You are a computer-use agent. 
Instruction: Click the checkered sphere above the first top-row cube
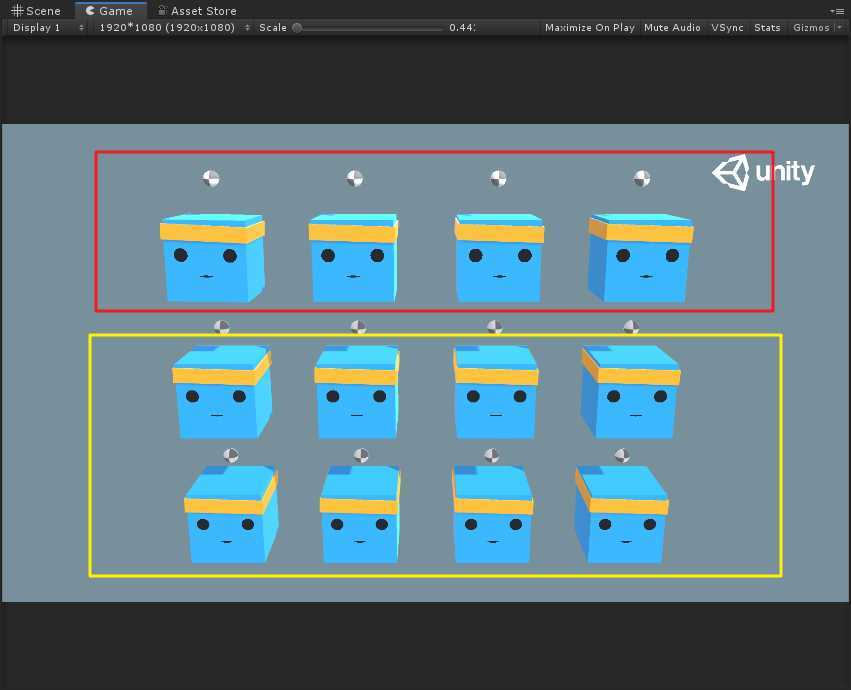tap(211, 178)
